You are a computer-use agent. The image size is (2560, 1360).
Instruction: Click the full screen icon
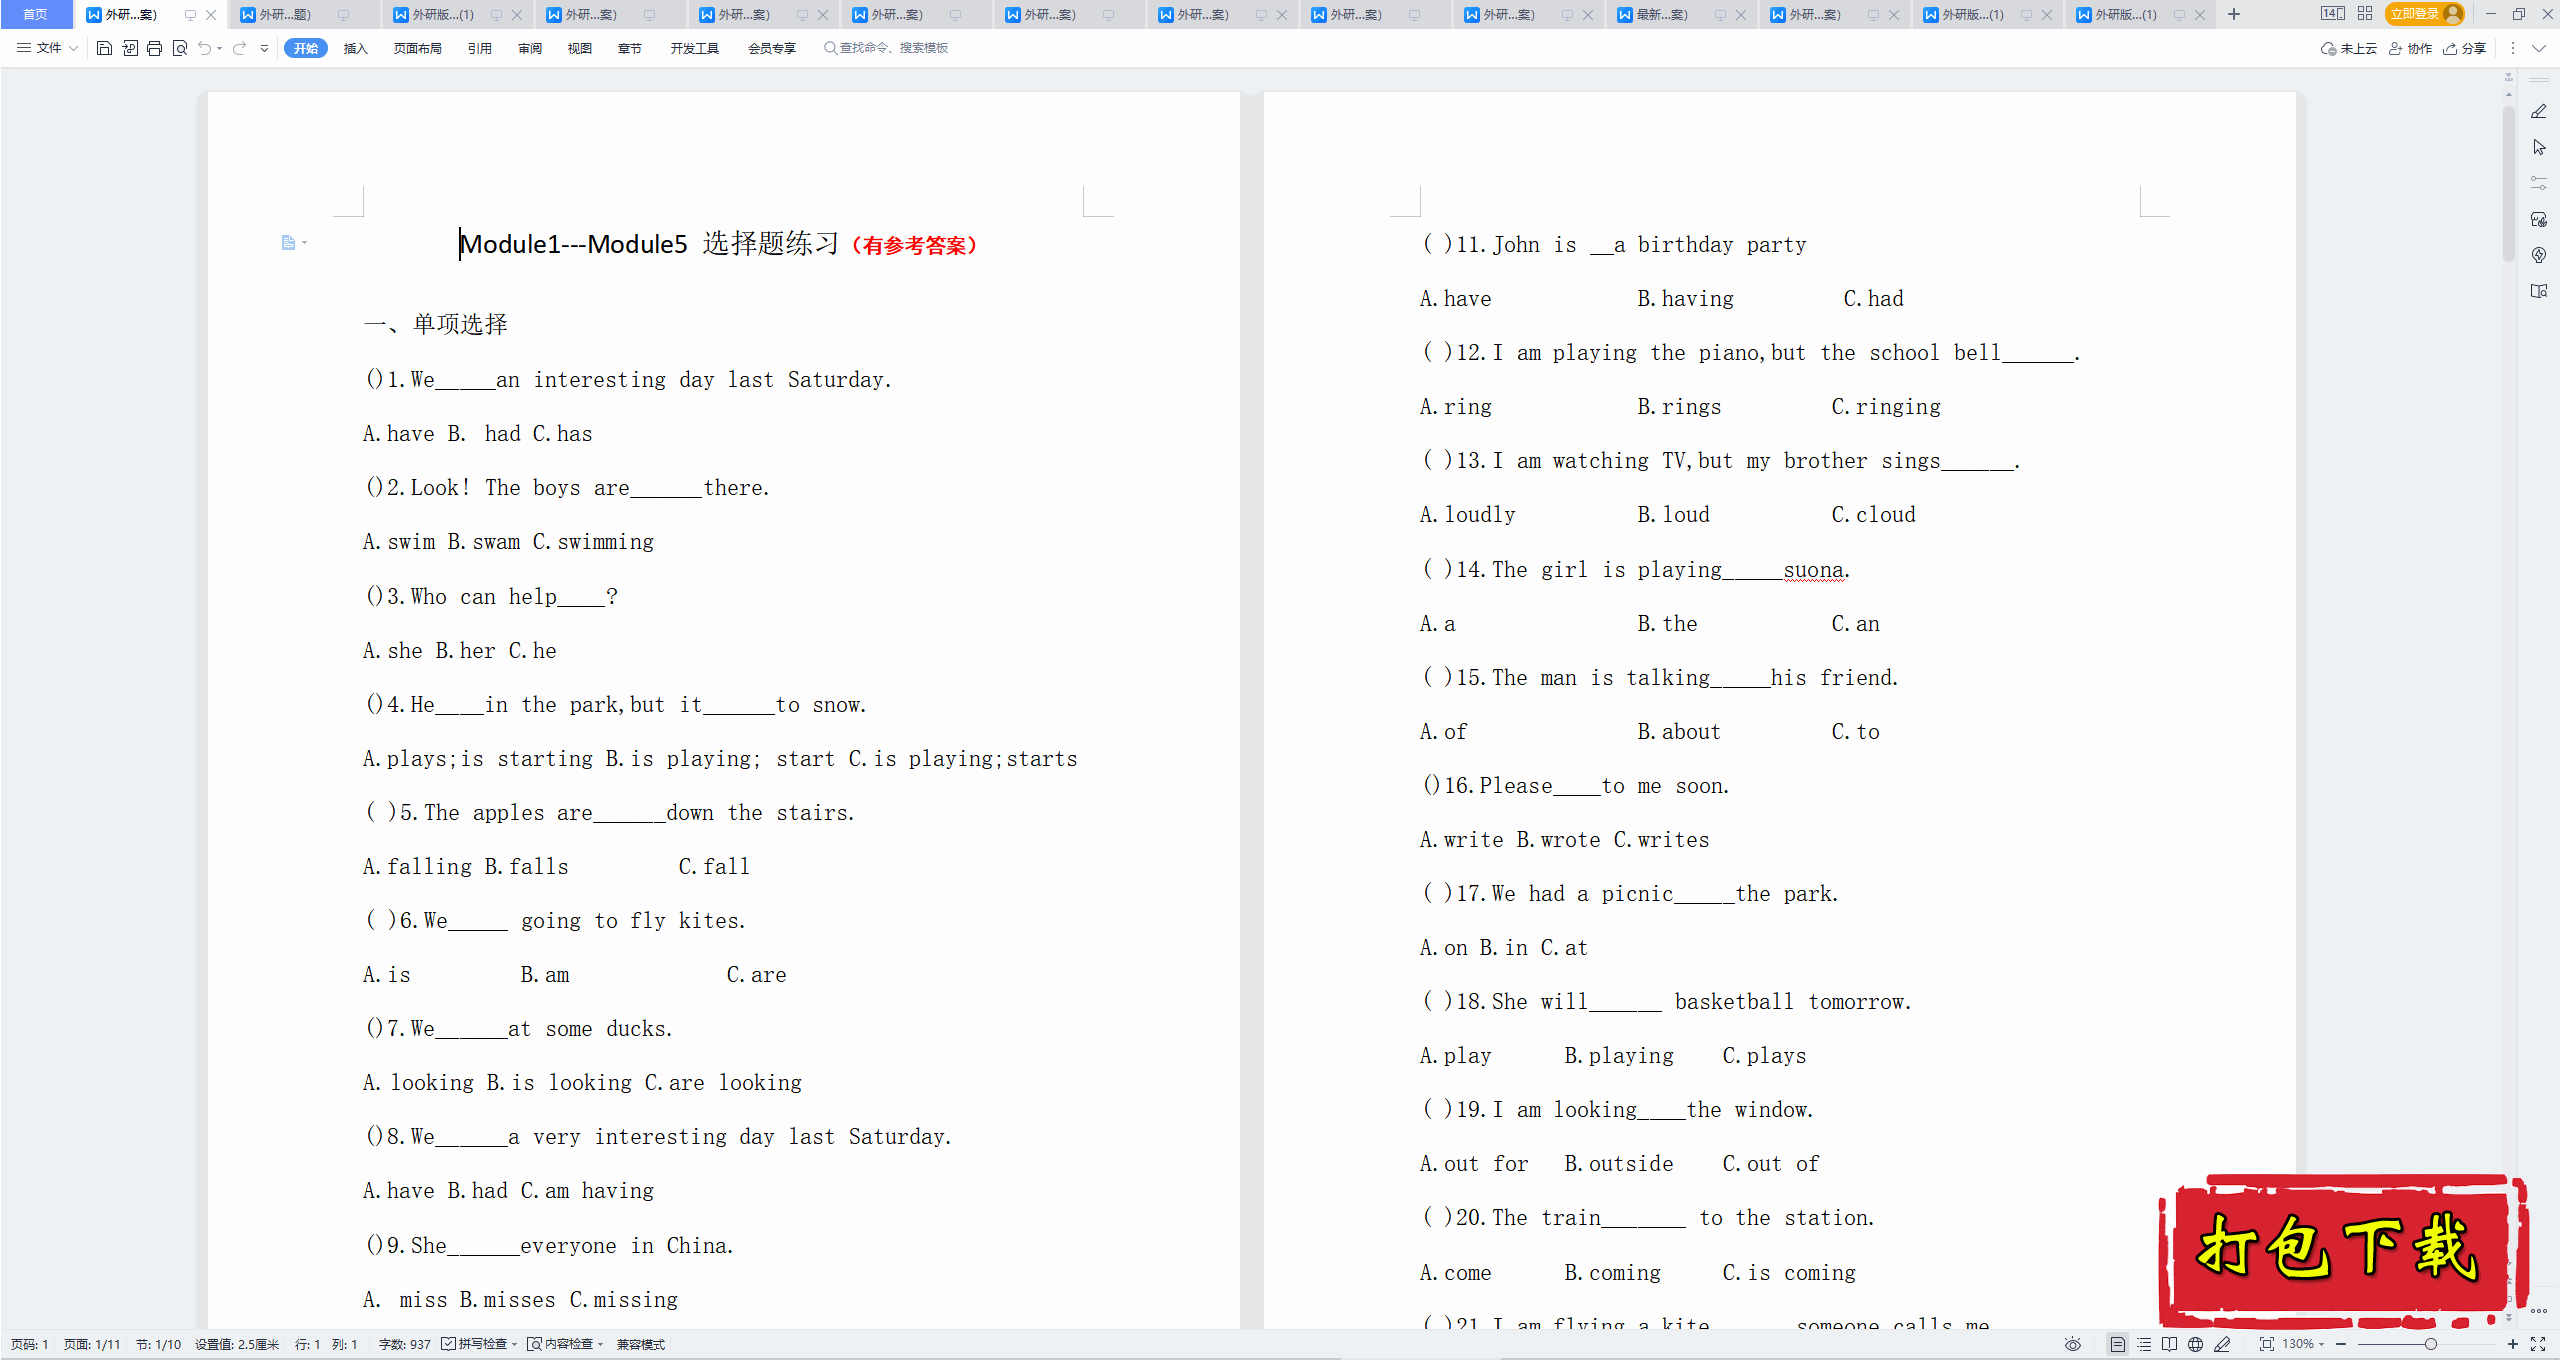pos(2538,1344)
